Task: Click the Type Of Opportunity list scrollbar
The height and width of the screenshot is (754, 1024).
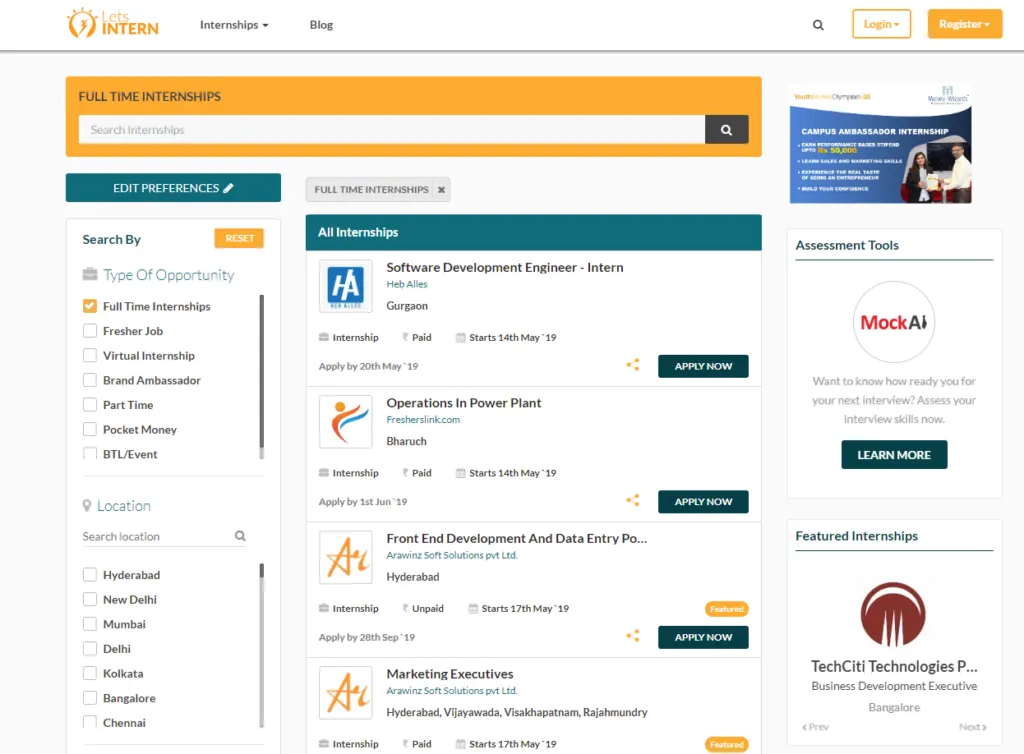Action: pyautogui.click(x=262, y=377)
